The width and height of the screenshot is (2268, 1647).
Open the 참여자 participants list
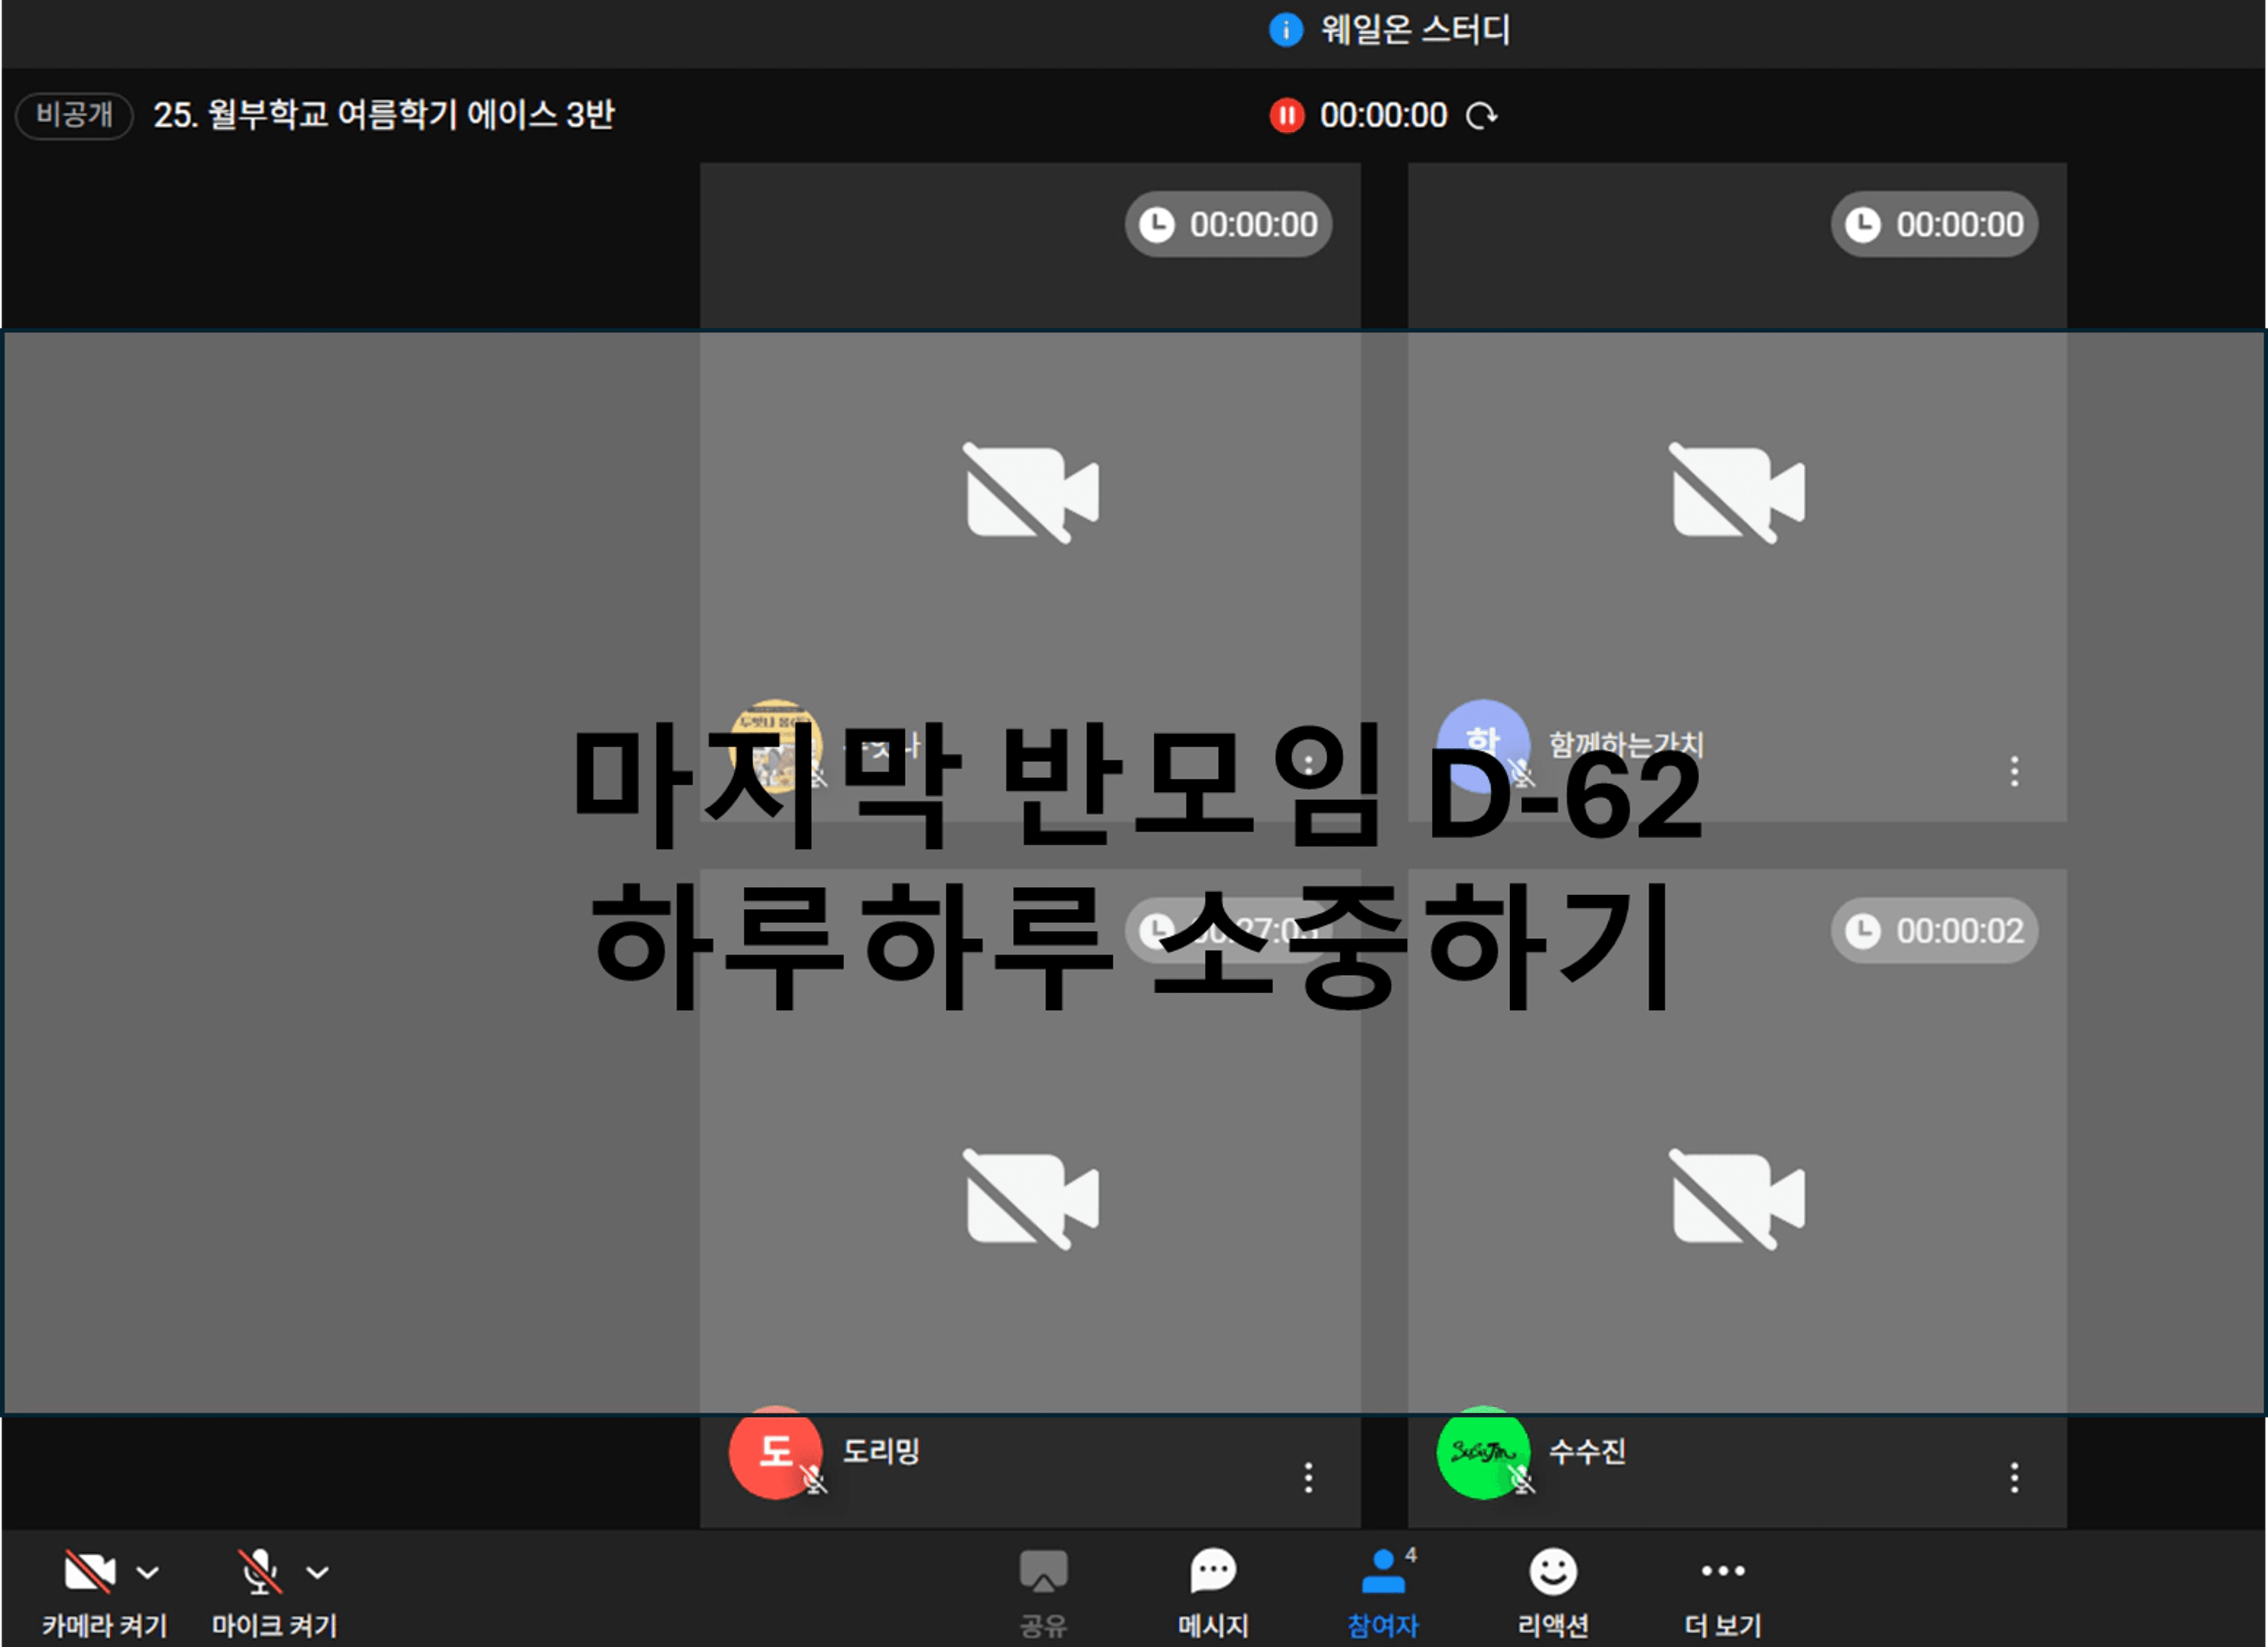click(x=1383, y=1593)
